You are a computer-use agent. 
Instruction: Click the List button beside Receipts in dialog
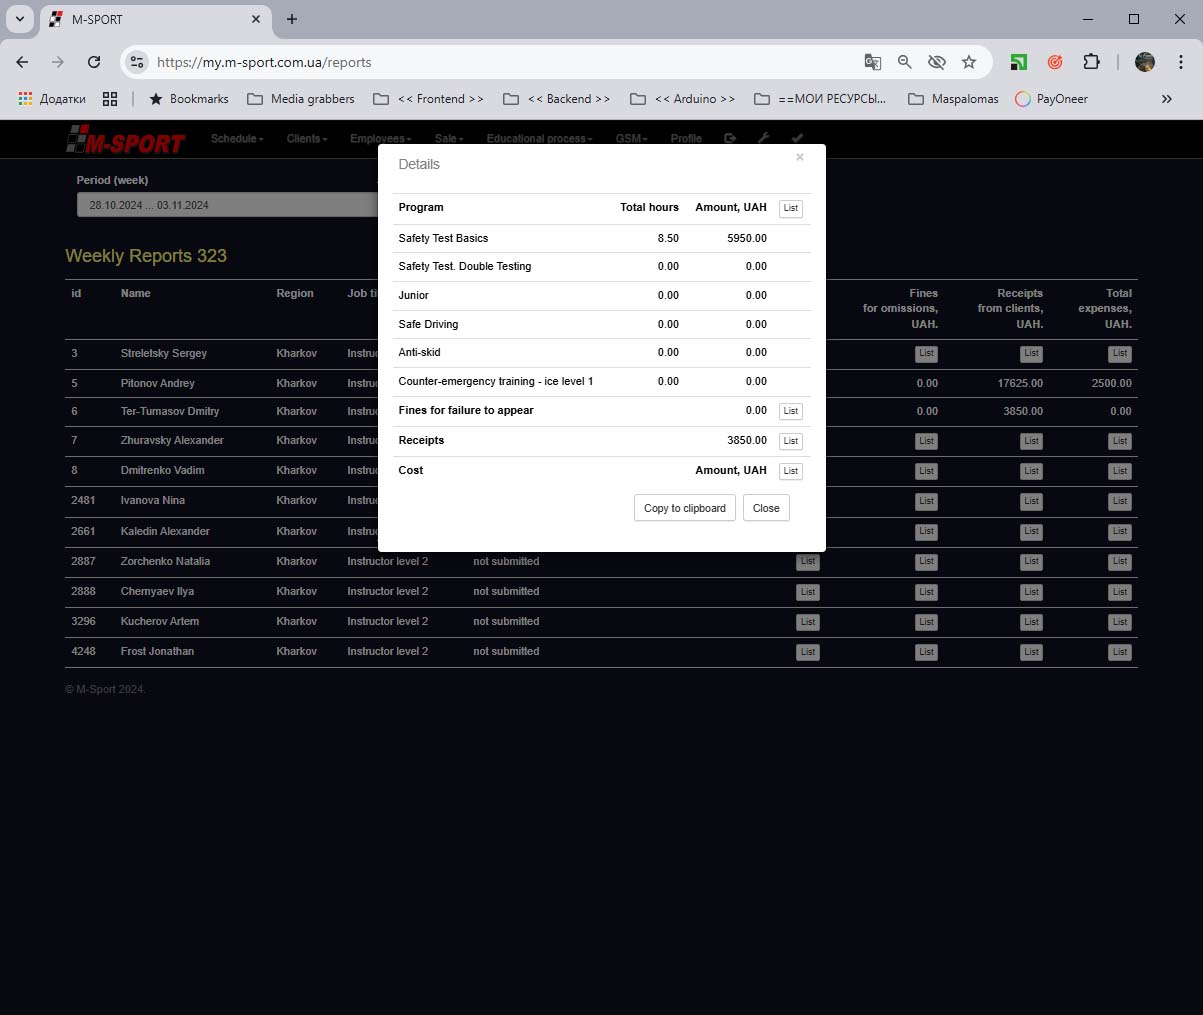pyautogui.click(x=790, y=441)
